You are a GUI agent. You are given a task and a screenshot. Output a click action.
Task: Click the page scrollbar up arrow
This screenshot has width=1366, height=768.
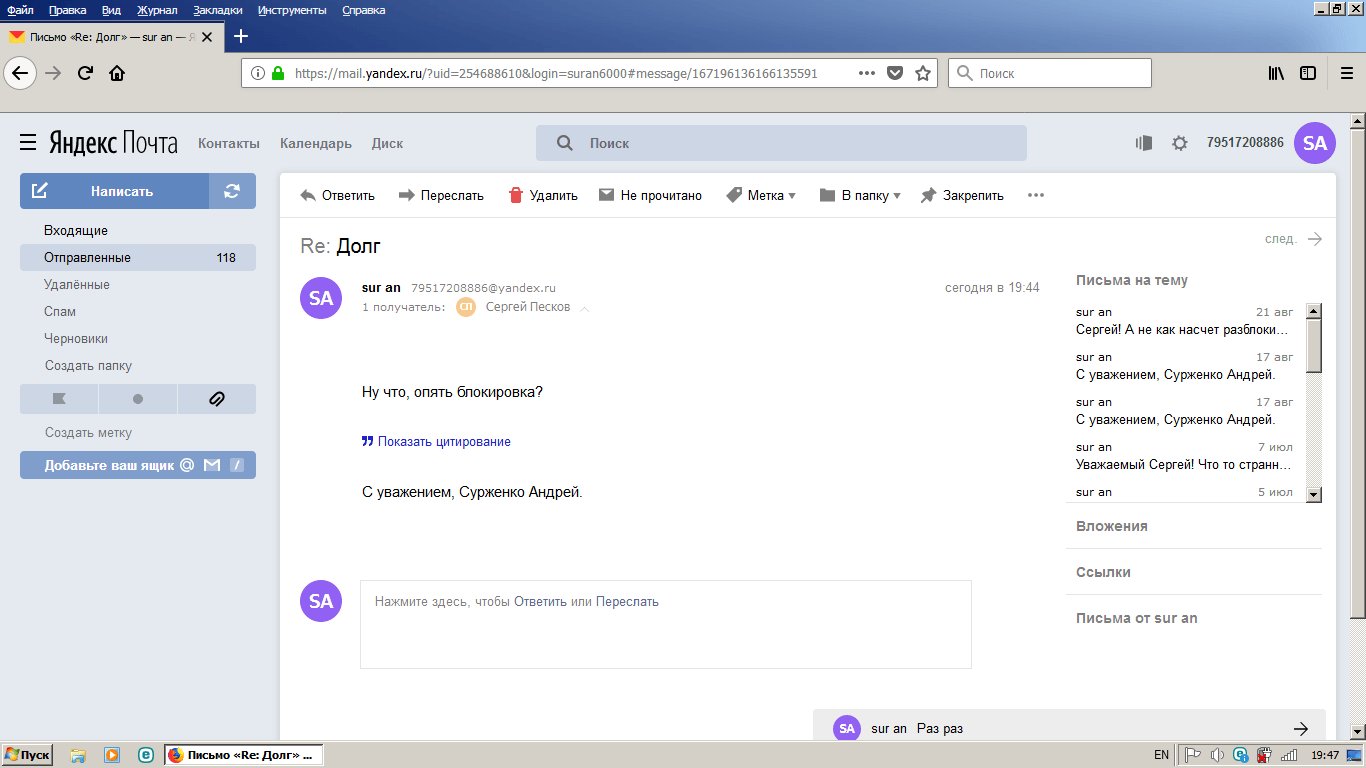[1358, 122]
